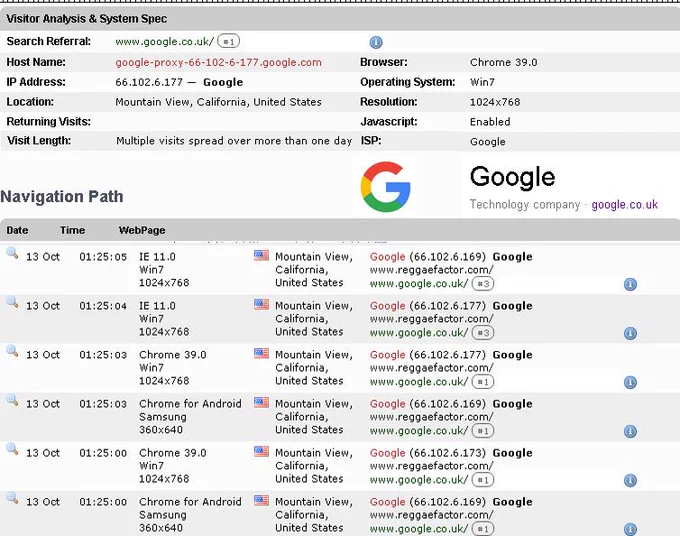Open magnifier icon for 01:25:05 IE 11.0 row

point(12,253)
